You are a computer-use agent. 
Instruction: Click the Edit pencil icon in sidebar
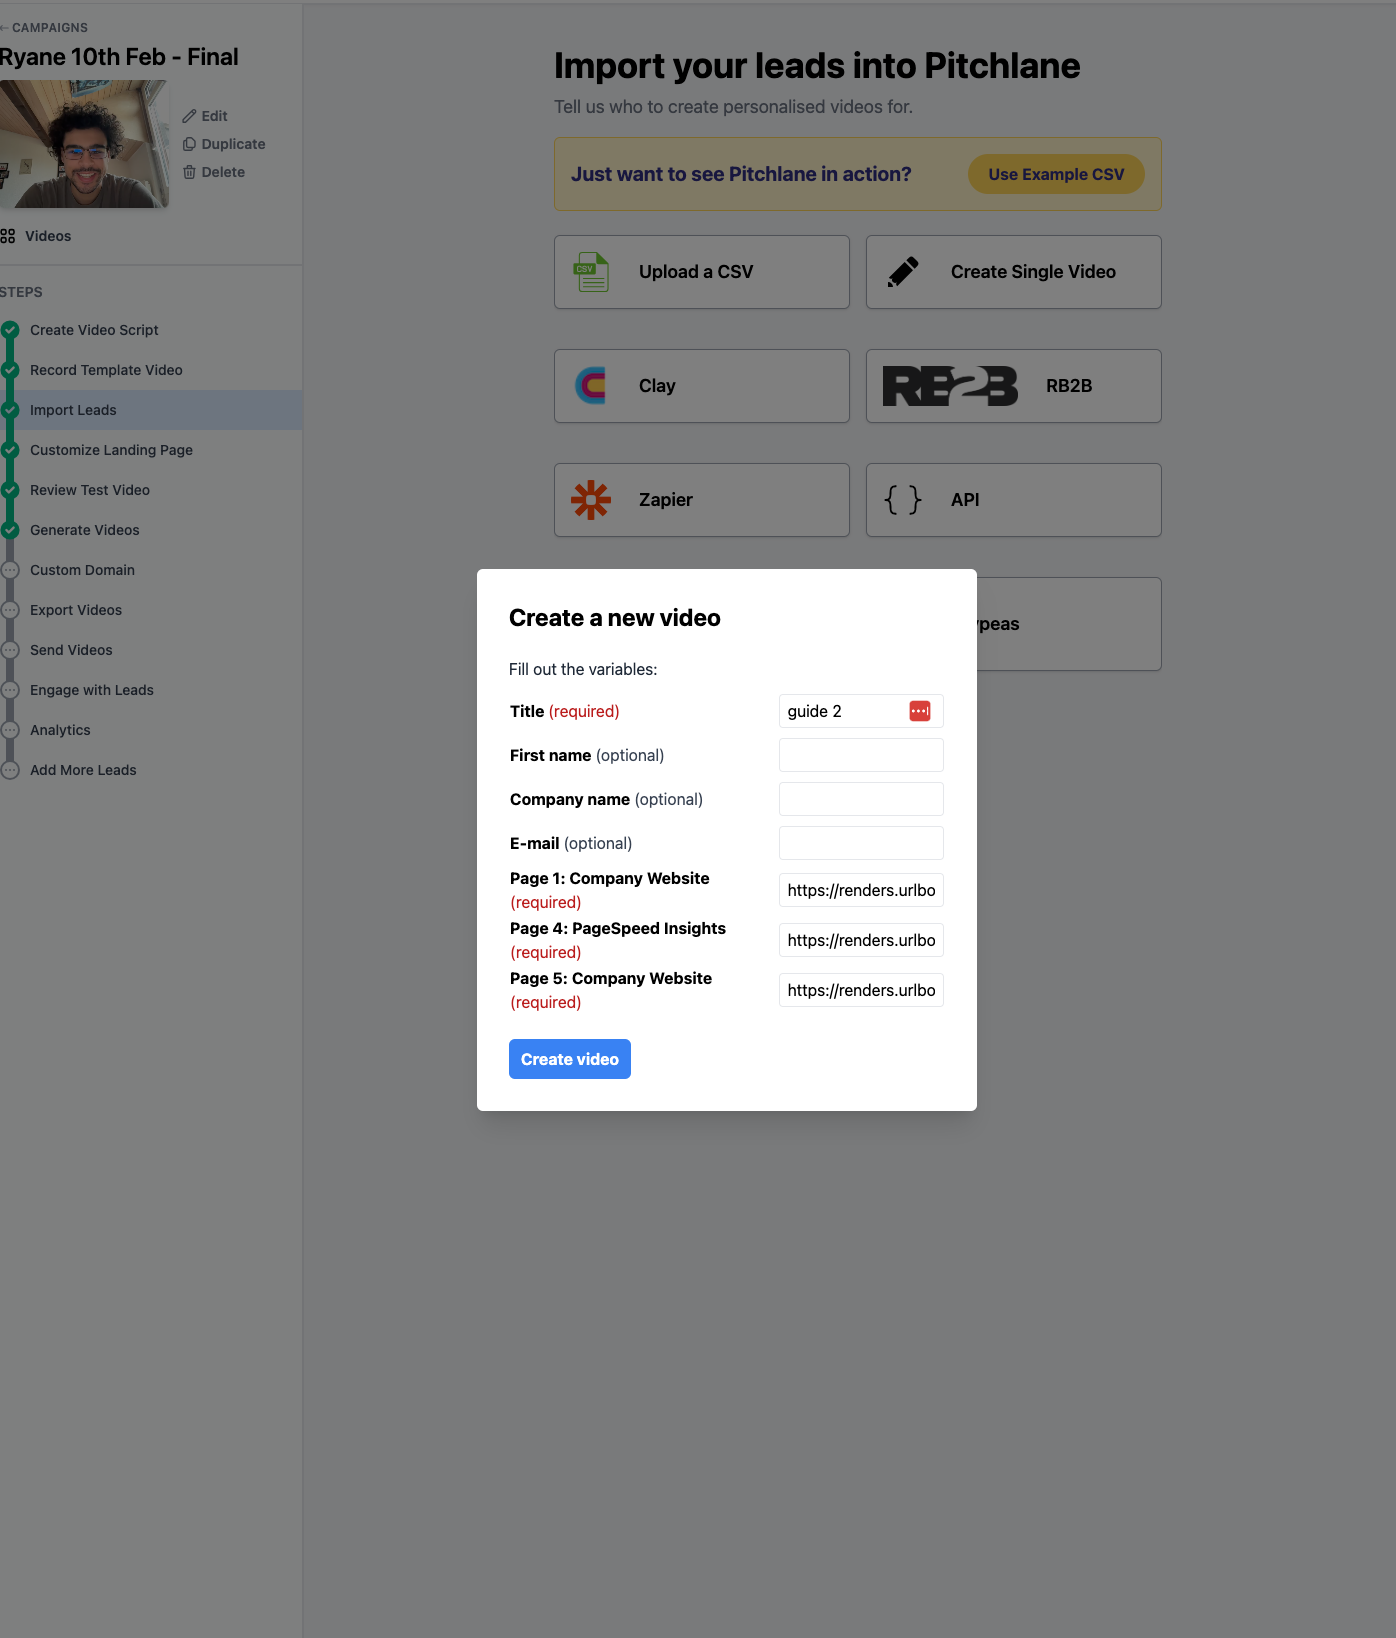coord(189,116)
